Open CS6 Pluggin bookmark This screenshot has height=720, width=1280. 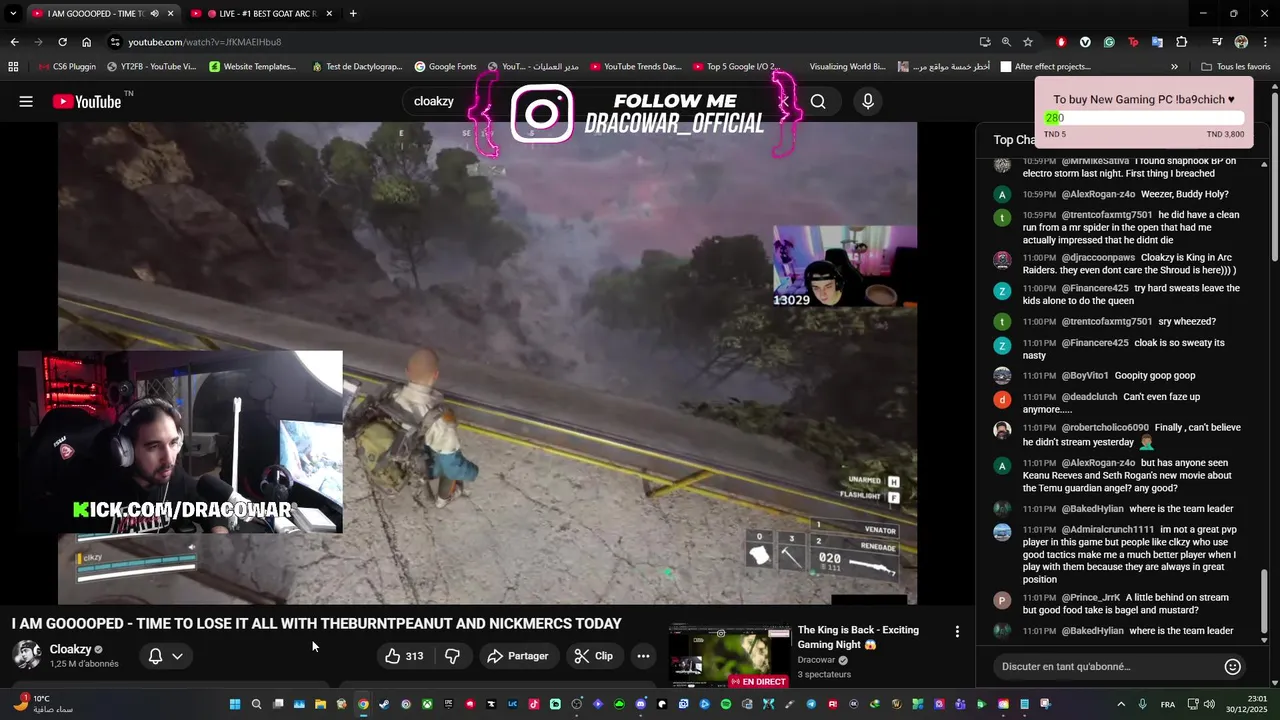click(67, 67)
